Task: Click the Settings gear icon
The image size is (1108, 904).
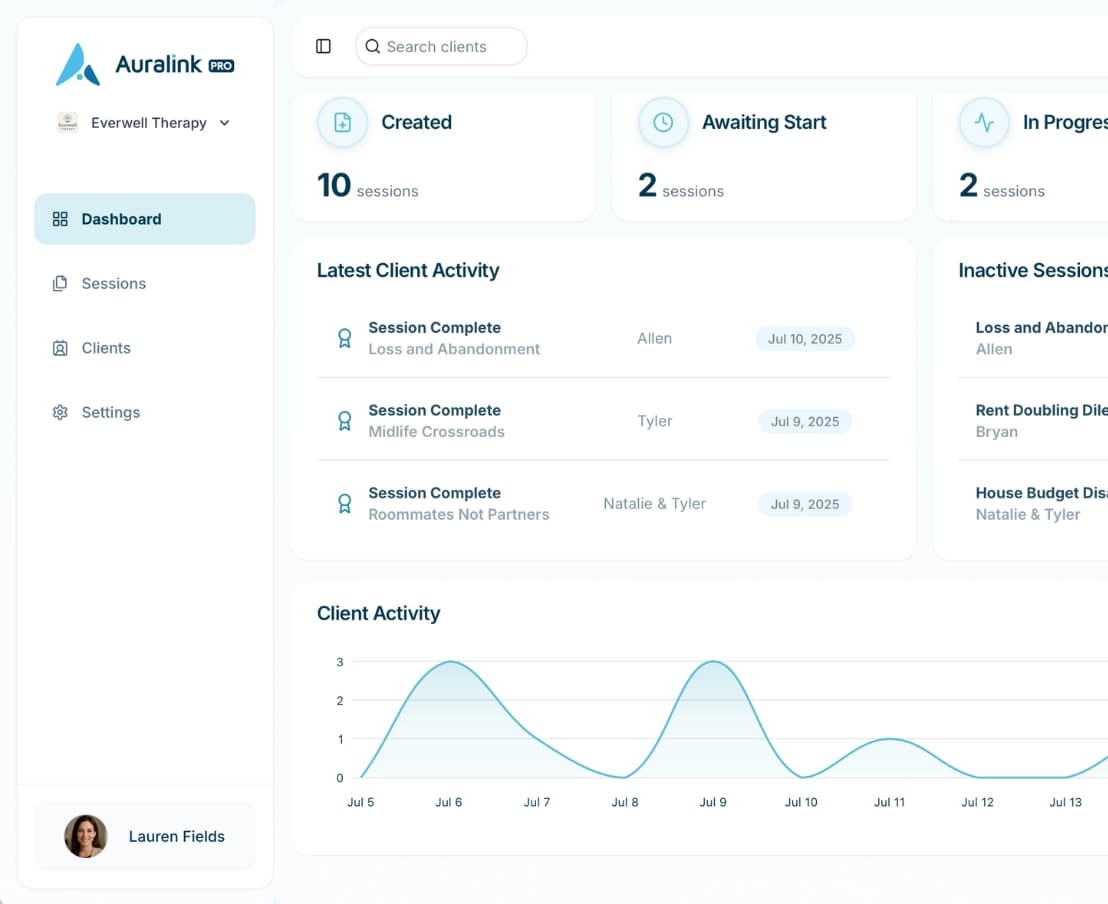Action: point(60,412)
